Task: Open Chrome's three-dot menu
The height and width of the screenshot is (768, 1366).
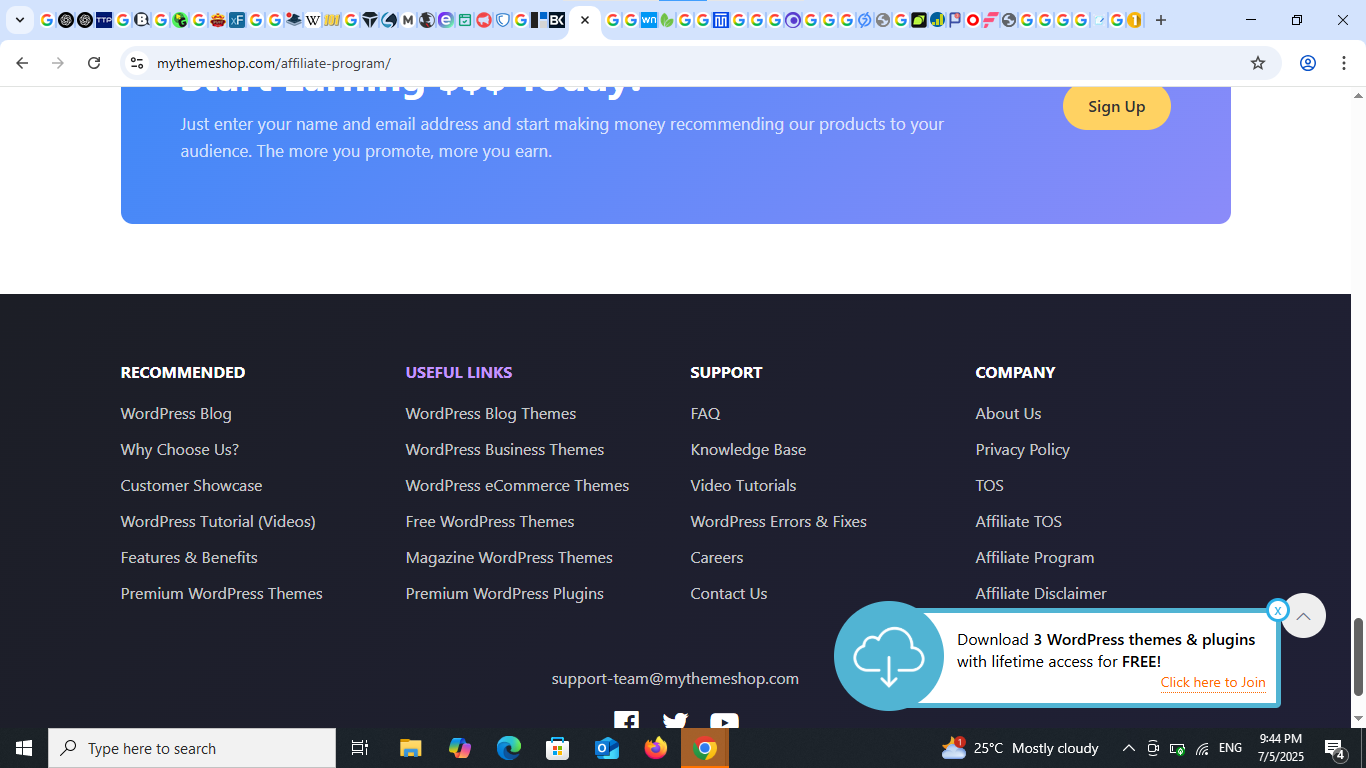Action: click(1344, 63)
